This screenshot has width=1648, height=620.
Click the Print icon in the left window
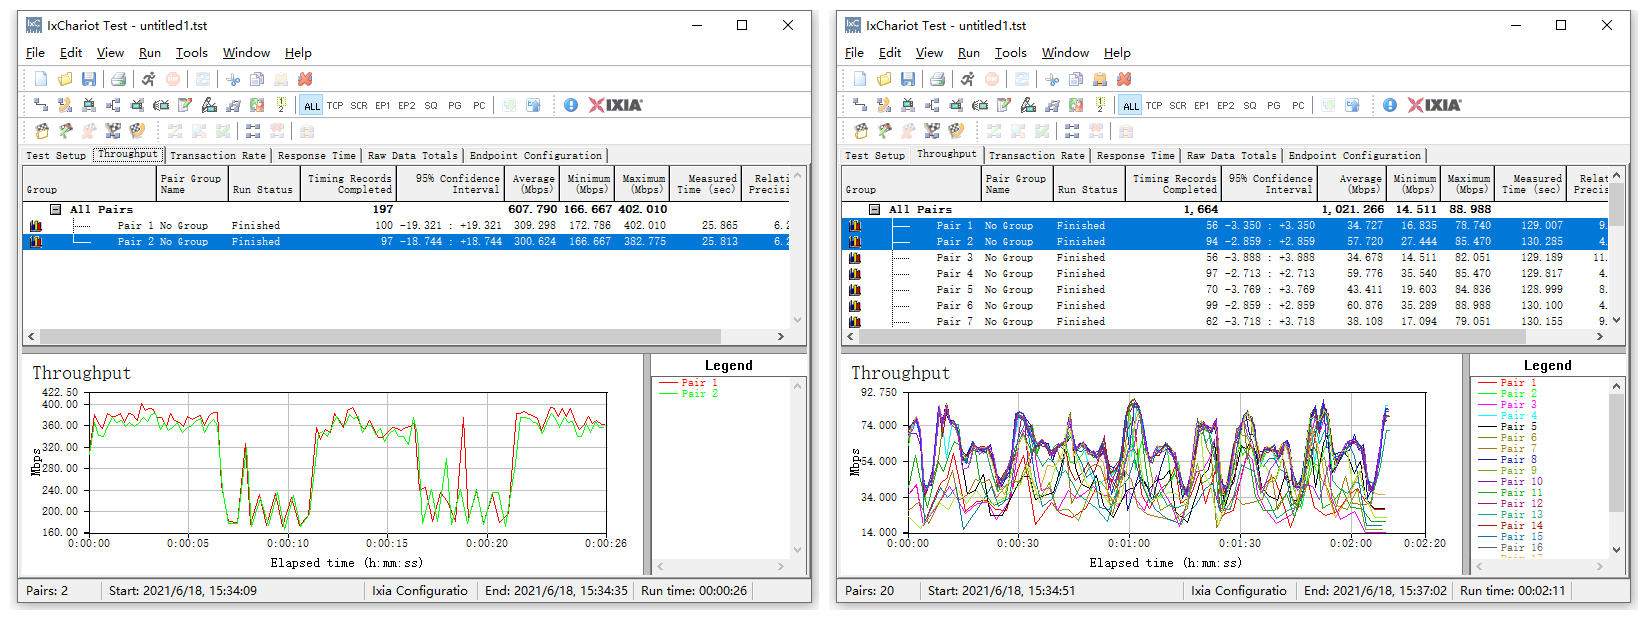point(119,79)
